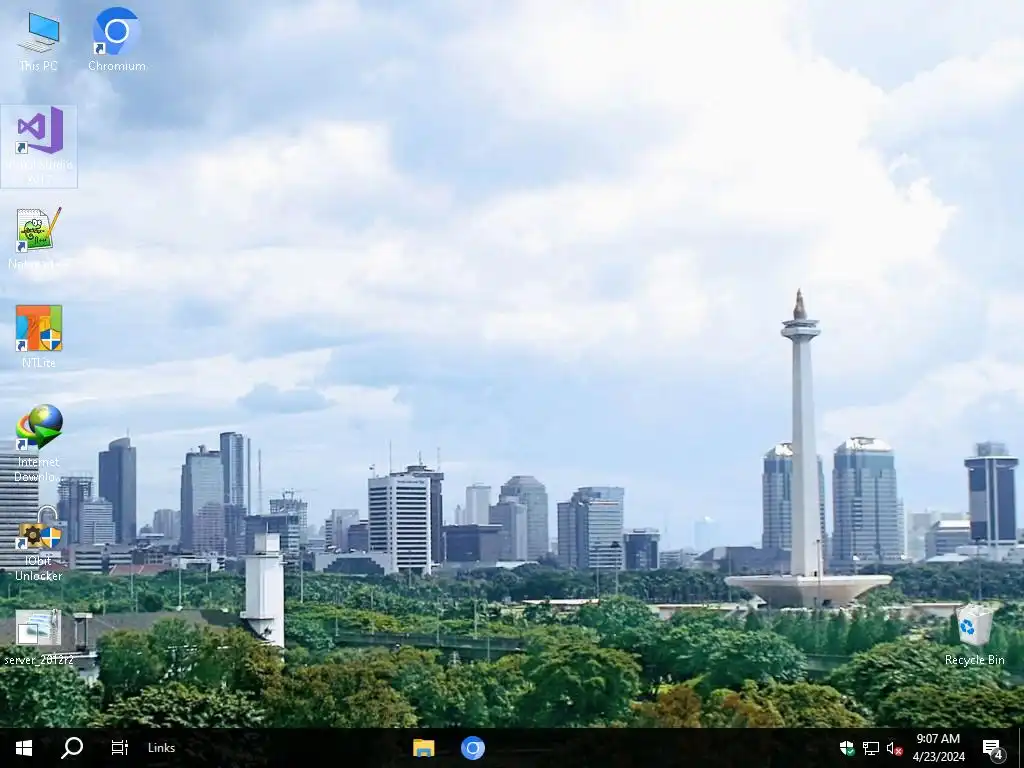Select the Internet Download Manager shortcut

point(39,443)
